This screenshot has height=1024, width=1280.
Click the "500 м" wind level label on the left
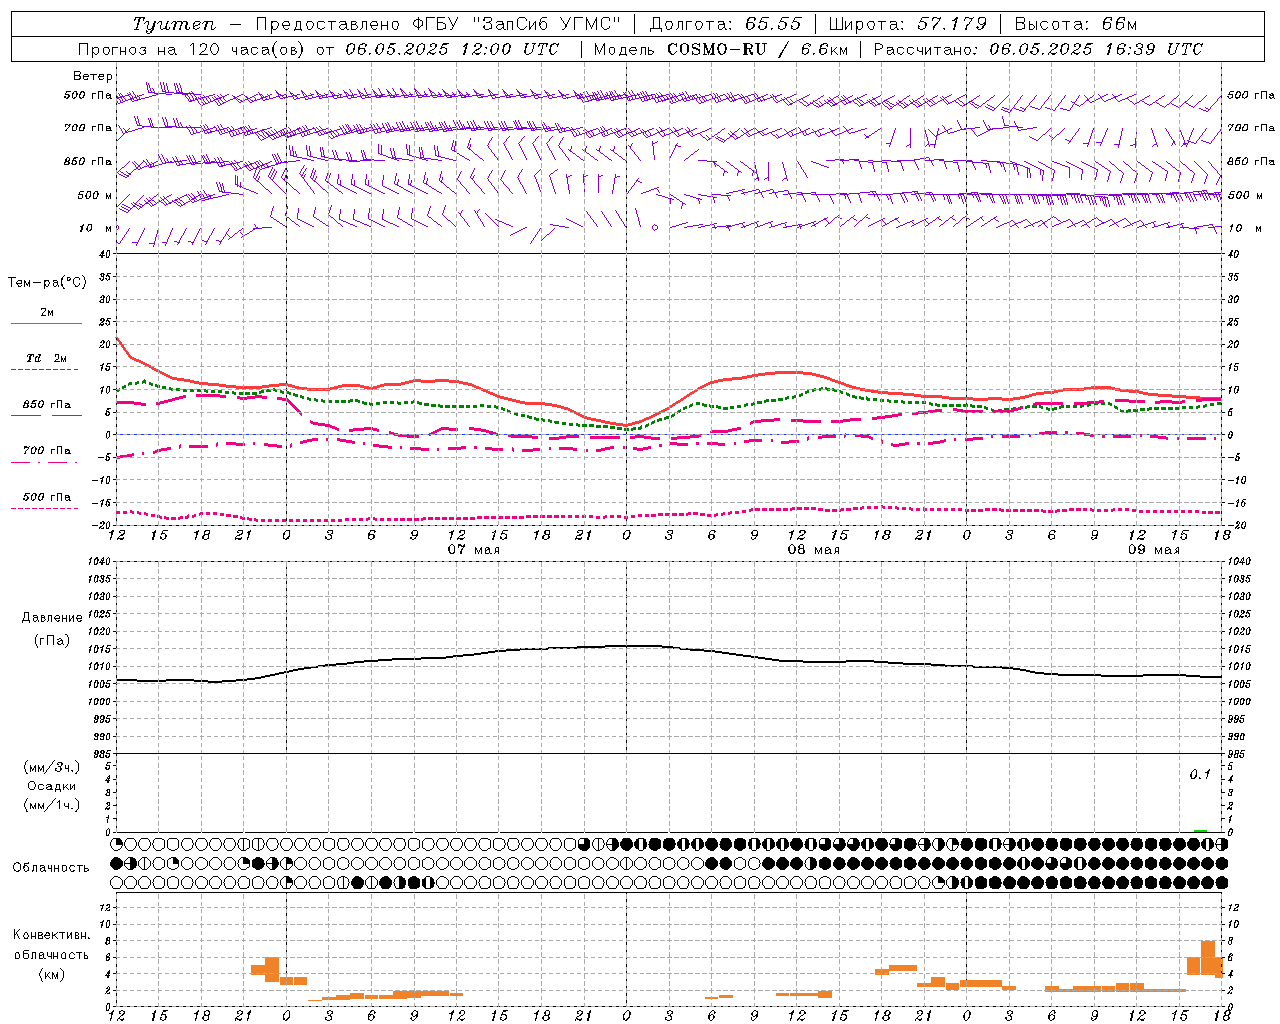pyautogui.click(x=95, y=195)
